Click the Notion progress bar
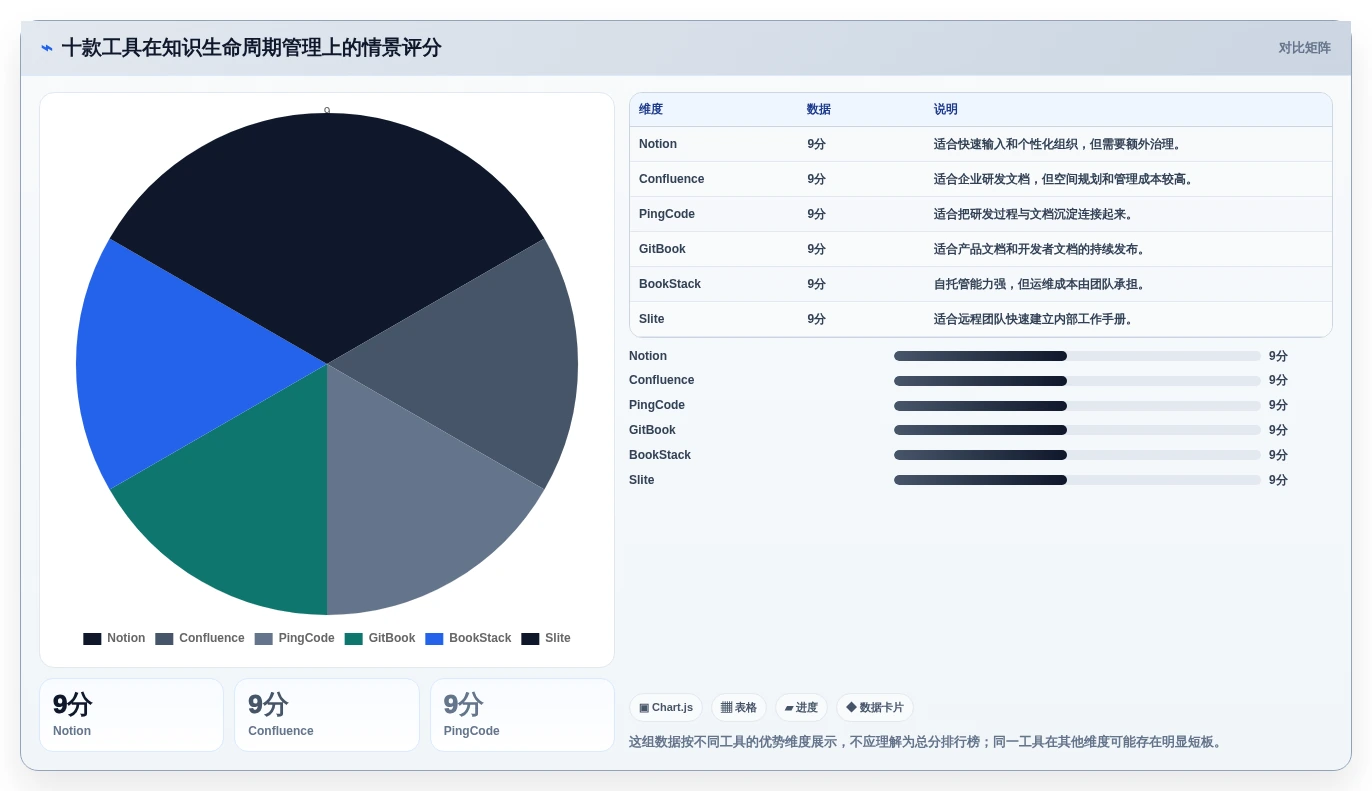The image size is (1372, 791). (1077, 356)
